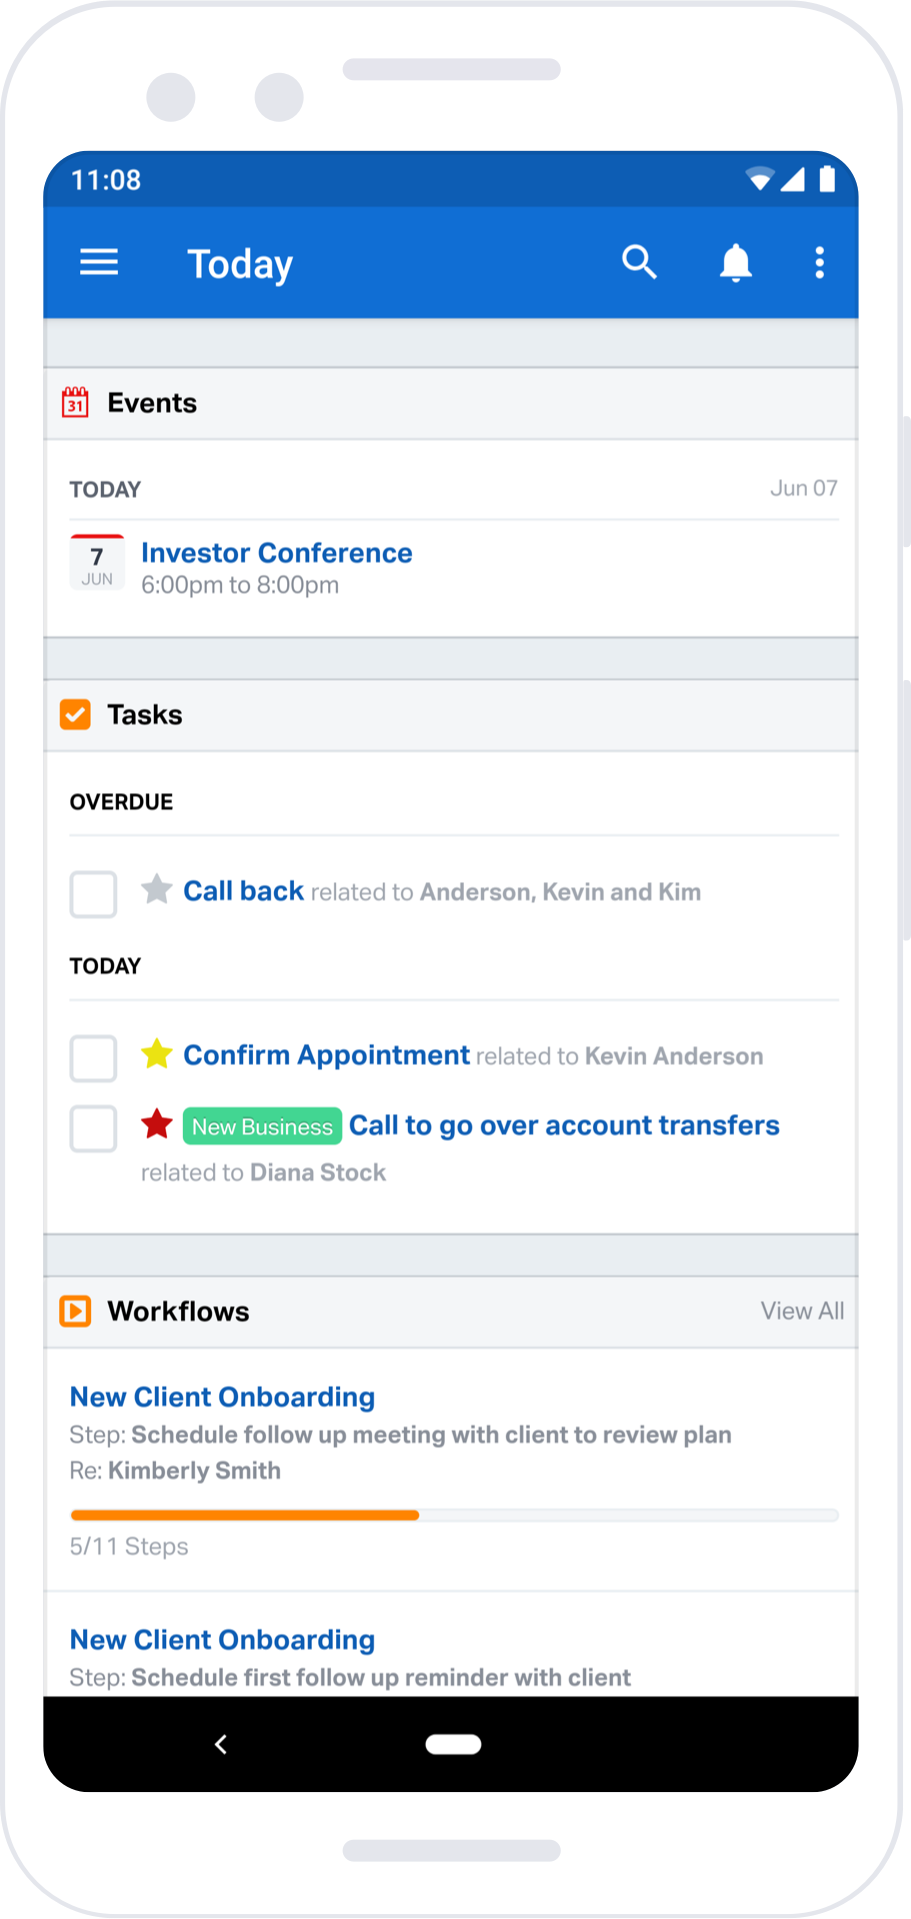Select the New Business tag label
Image resolution: width=911 pixels, height=1919 pixels.
pos(262,1127)
